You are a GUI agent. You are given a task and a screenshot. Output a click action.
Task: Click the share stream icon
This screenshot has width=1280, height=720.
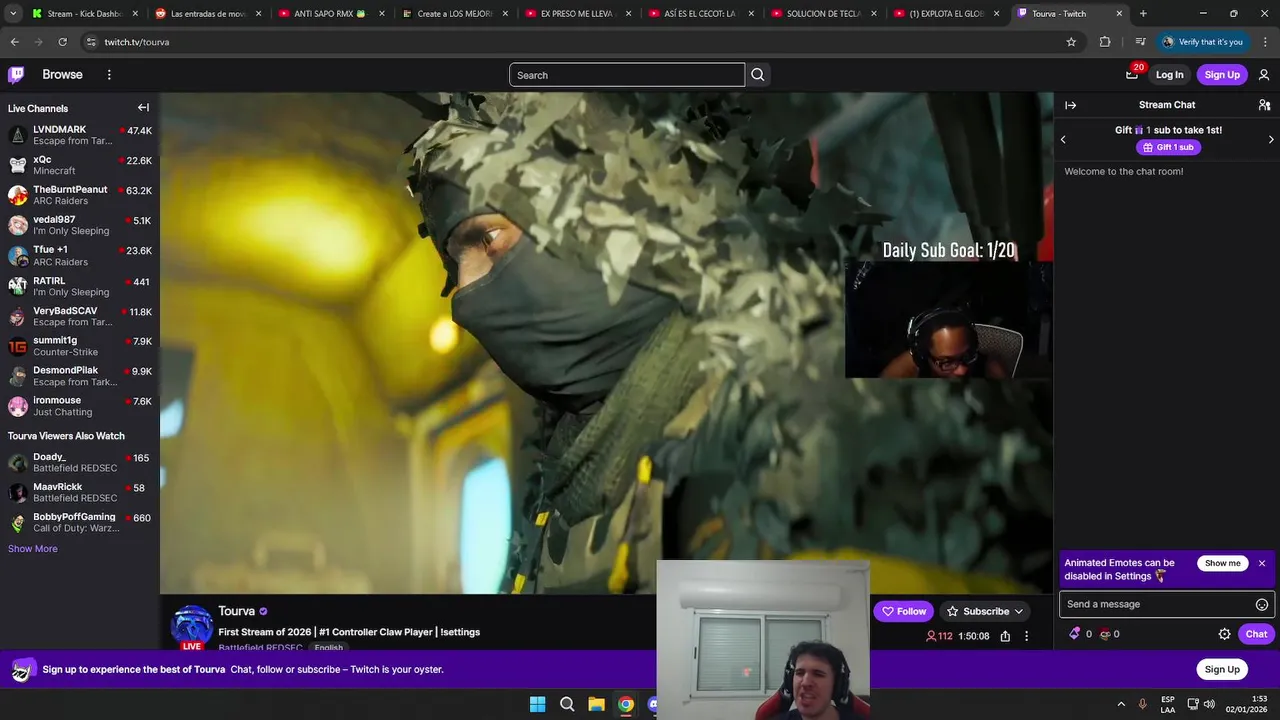tap(1005, 636)
